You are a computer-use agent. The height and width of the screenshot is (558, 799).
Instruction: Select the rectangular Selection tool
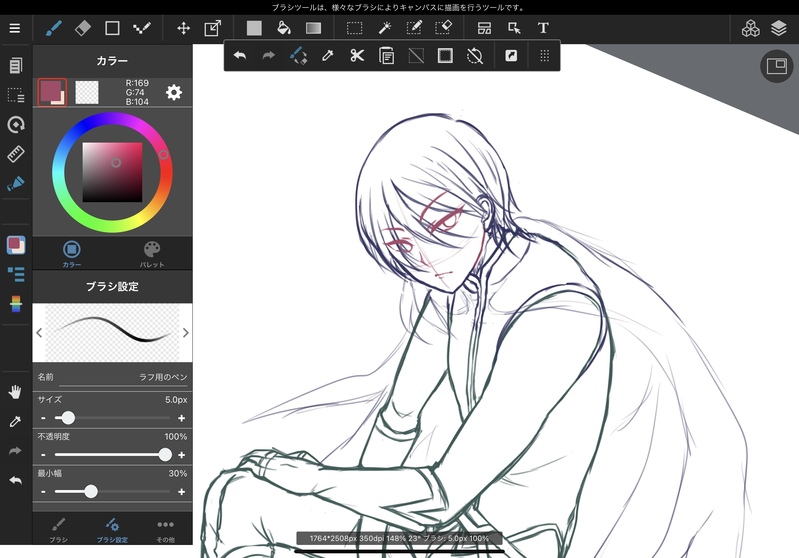coord(354,28)
